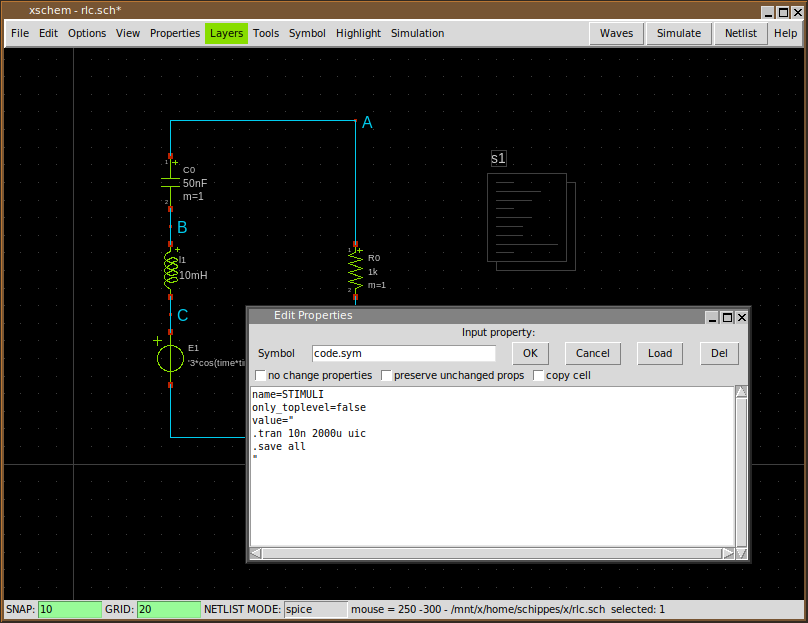
Task: Click the capacitor C0 symbol
Action: [171, 182]
